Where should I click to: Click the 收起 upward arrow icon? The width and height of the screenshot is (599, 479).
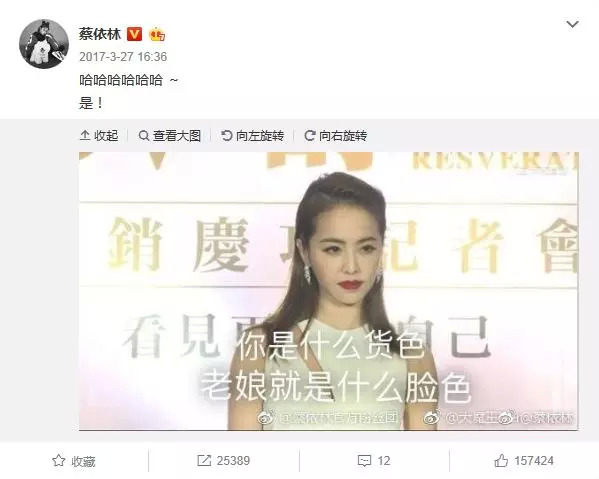pyautogui.click(x=85, y=135)
